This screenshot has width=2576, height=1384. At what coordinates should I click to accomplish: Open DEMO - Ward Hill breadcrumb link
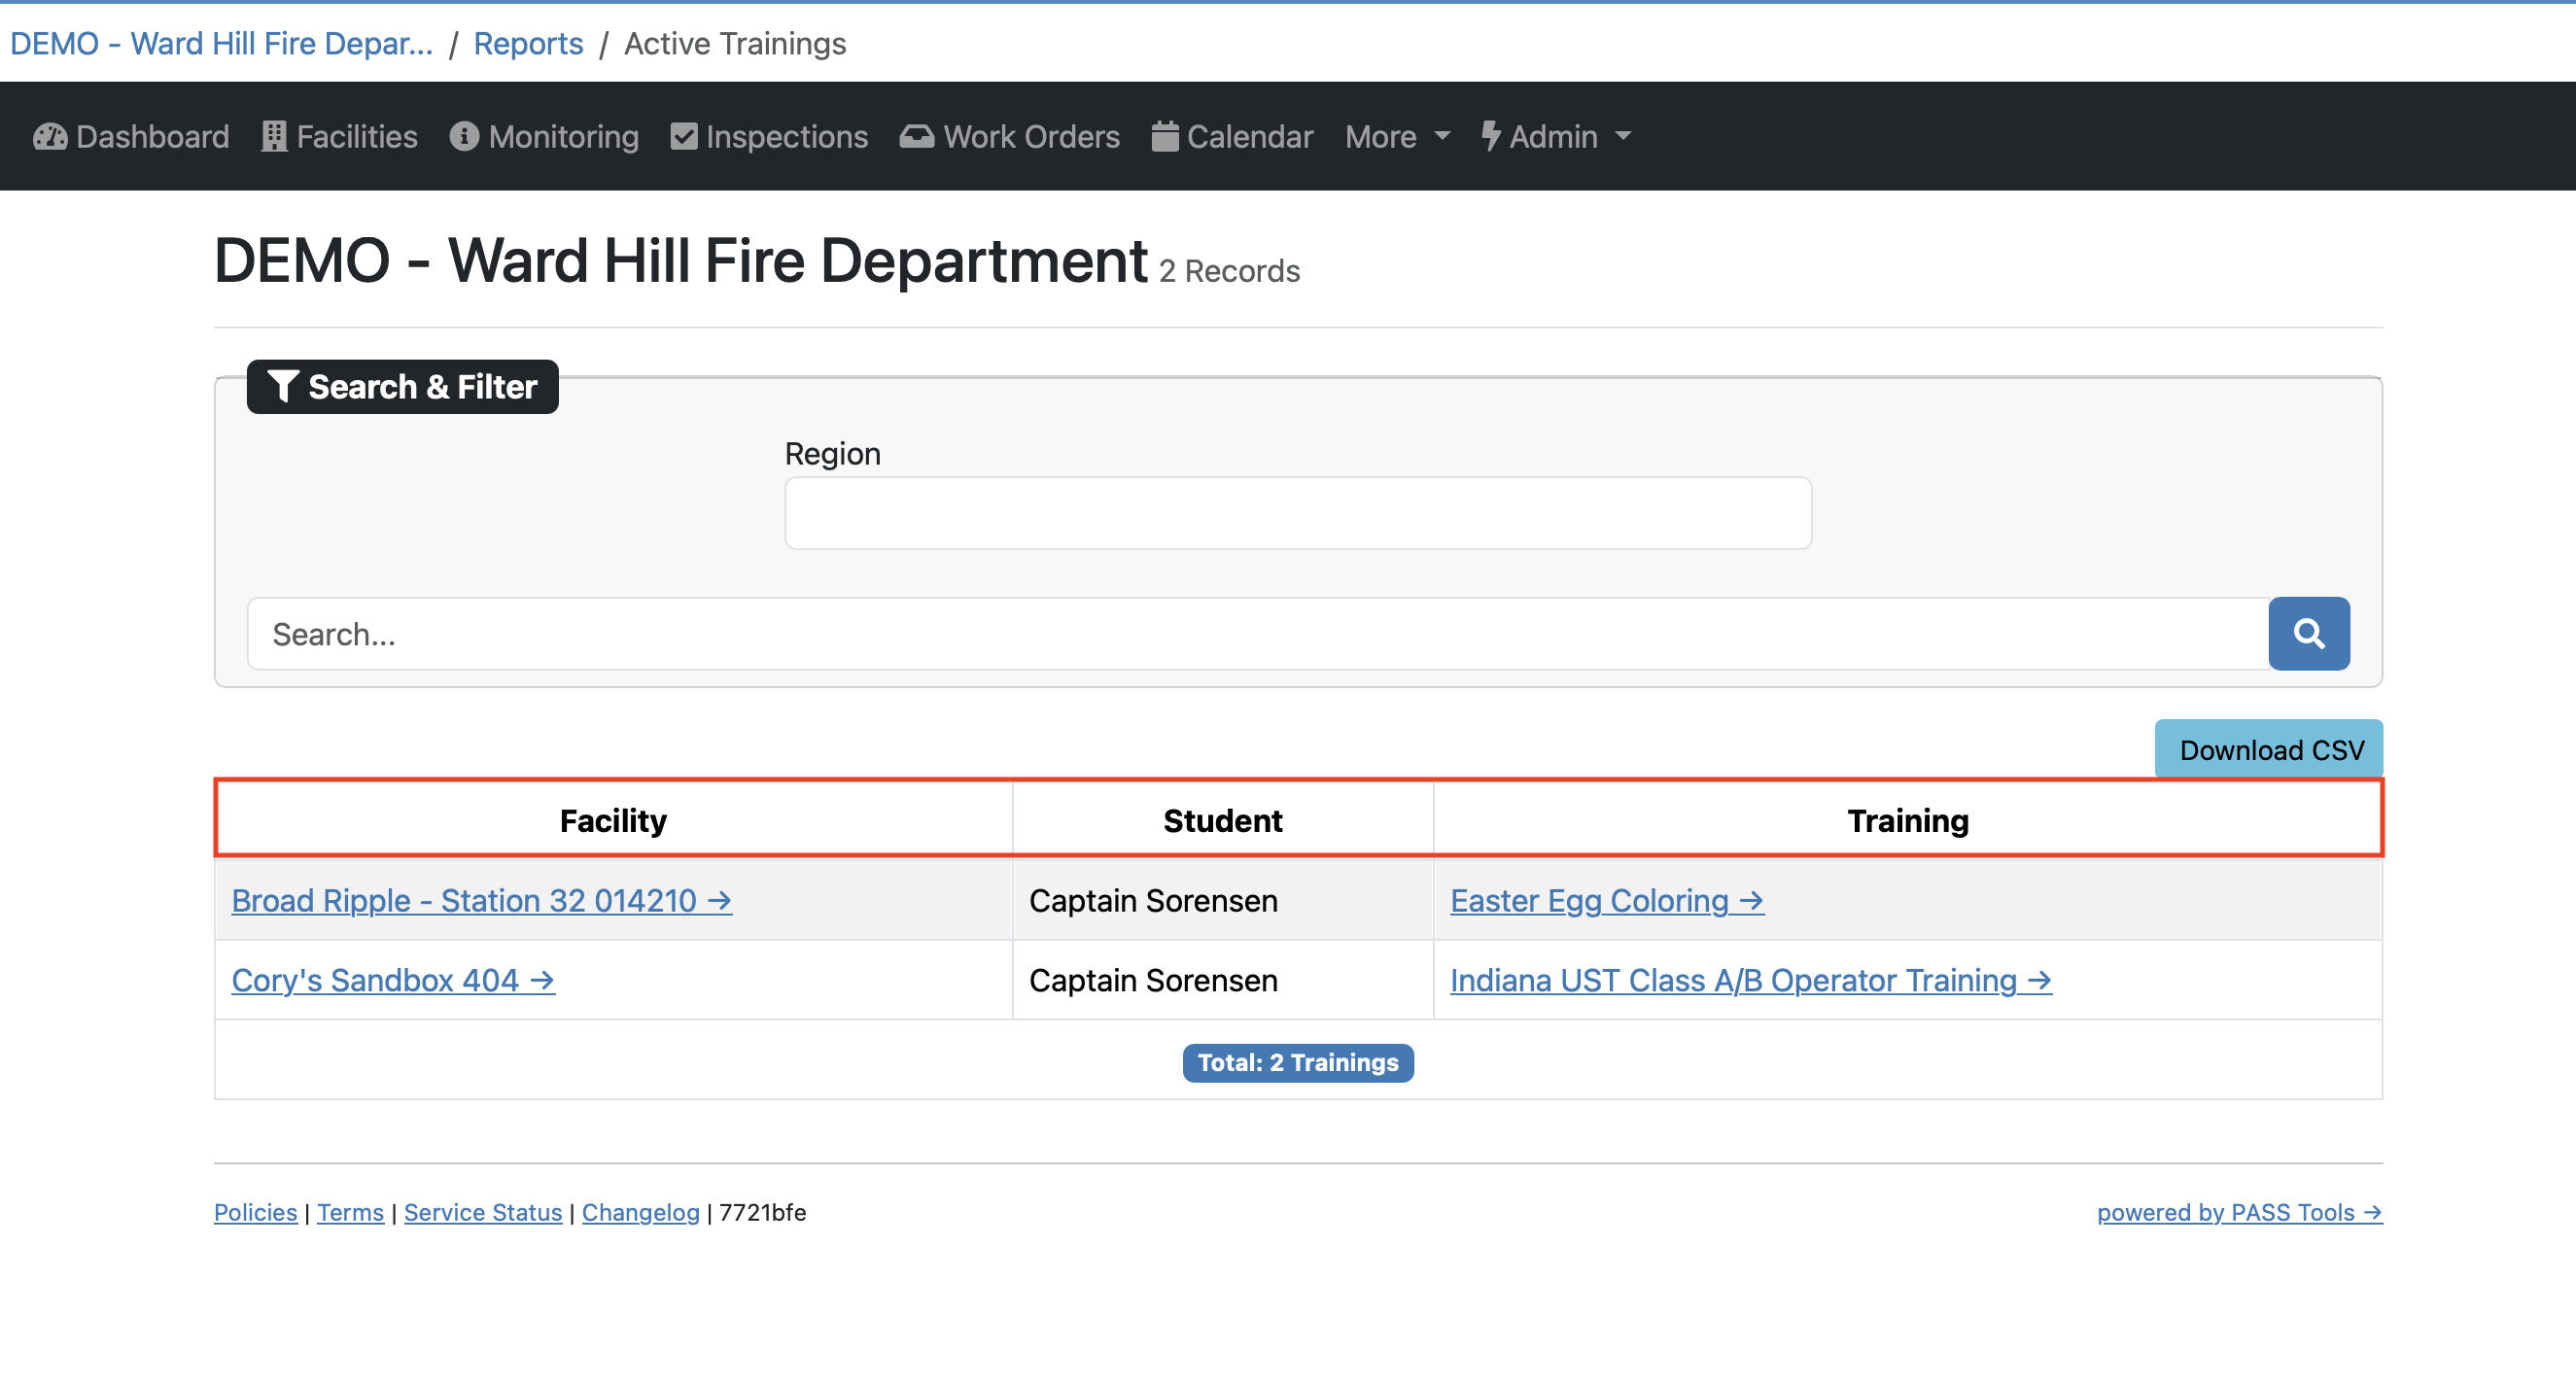(x=221, y=44)
